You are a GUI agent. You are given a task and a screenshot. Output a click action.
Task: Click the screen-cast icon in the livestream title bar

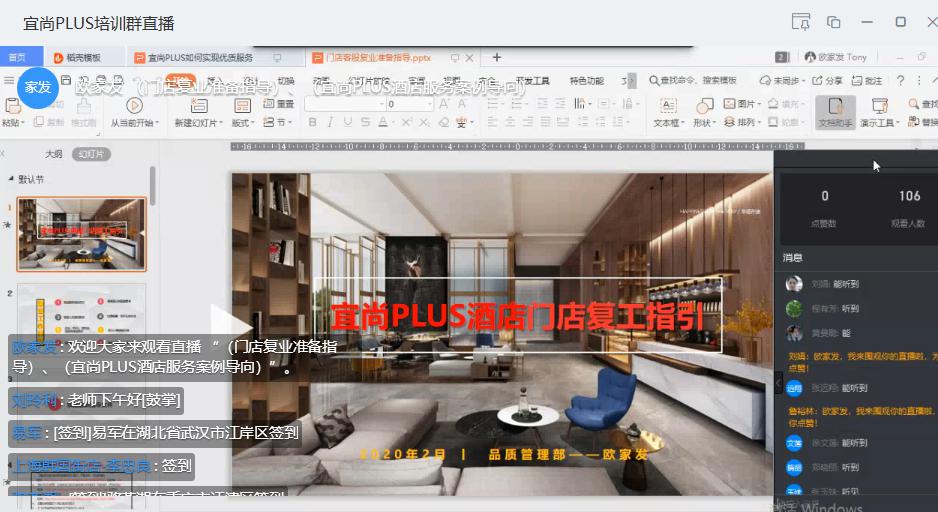(801, 22)
